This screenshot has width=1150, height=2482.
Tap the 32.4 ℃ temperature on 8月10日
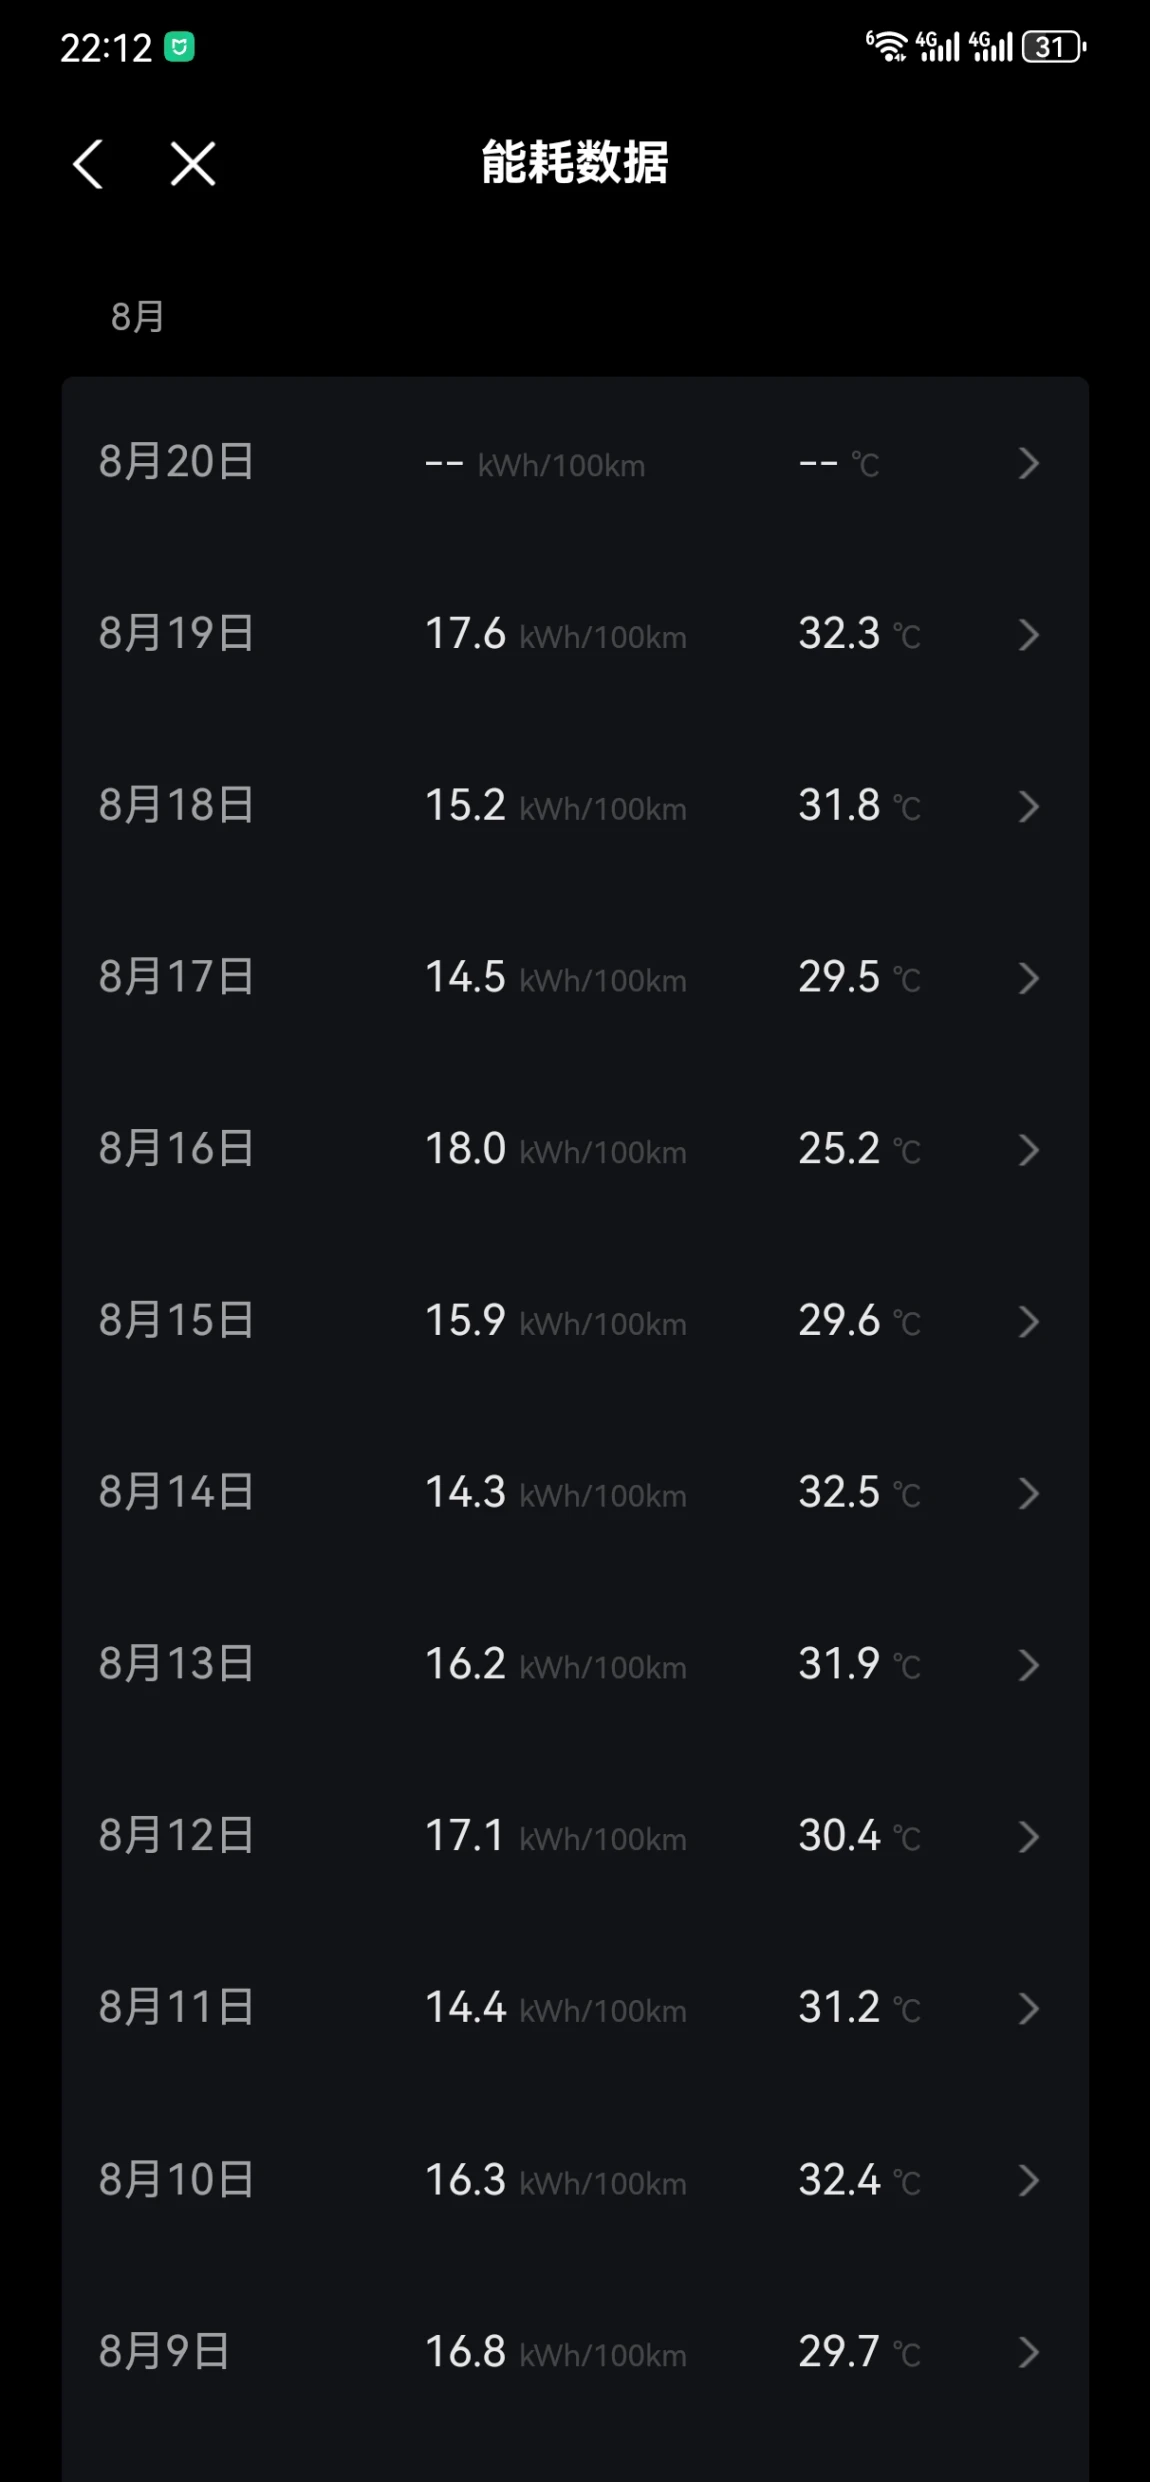point(859,2180)
